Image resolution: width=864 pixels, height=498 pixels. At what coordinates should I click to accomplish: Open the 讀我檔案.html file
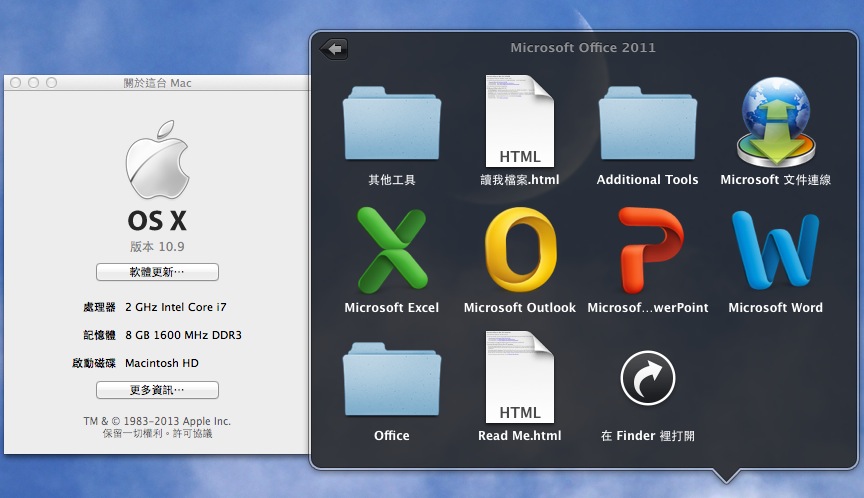(520, 121)
